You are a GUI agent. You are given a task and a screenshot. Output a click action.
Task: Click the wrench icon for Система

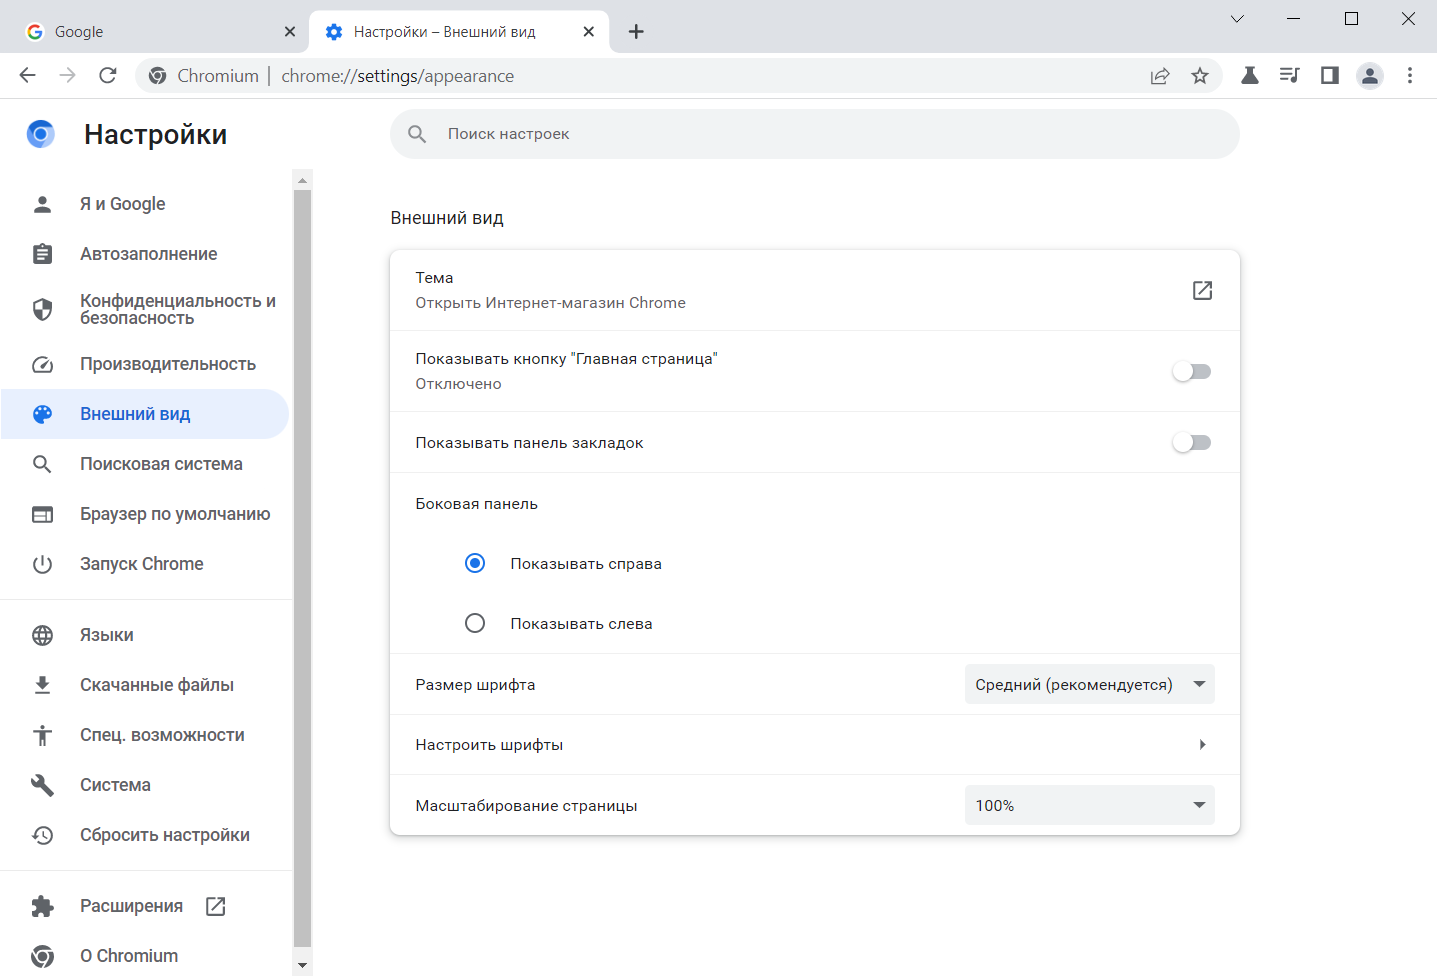[42, 785]
